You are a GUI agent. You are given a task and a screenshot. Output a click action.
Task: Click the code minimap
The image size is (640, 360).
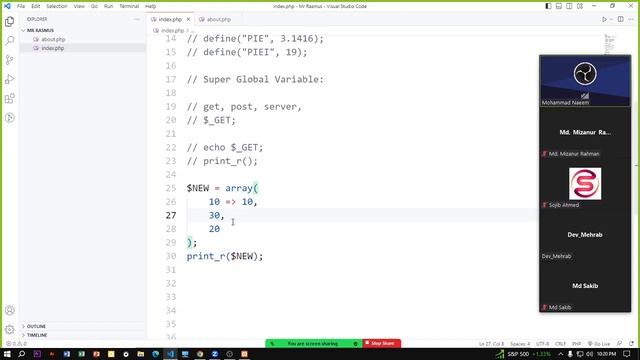(609, 44)
